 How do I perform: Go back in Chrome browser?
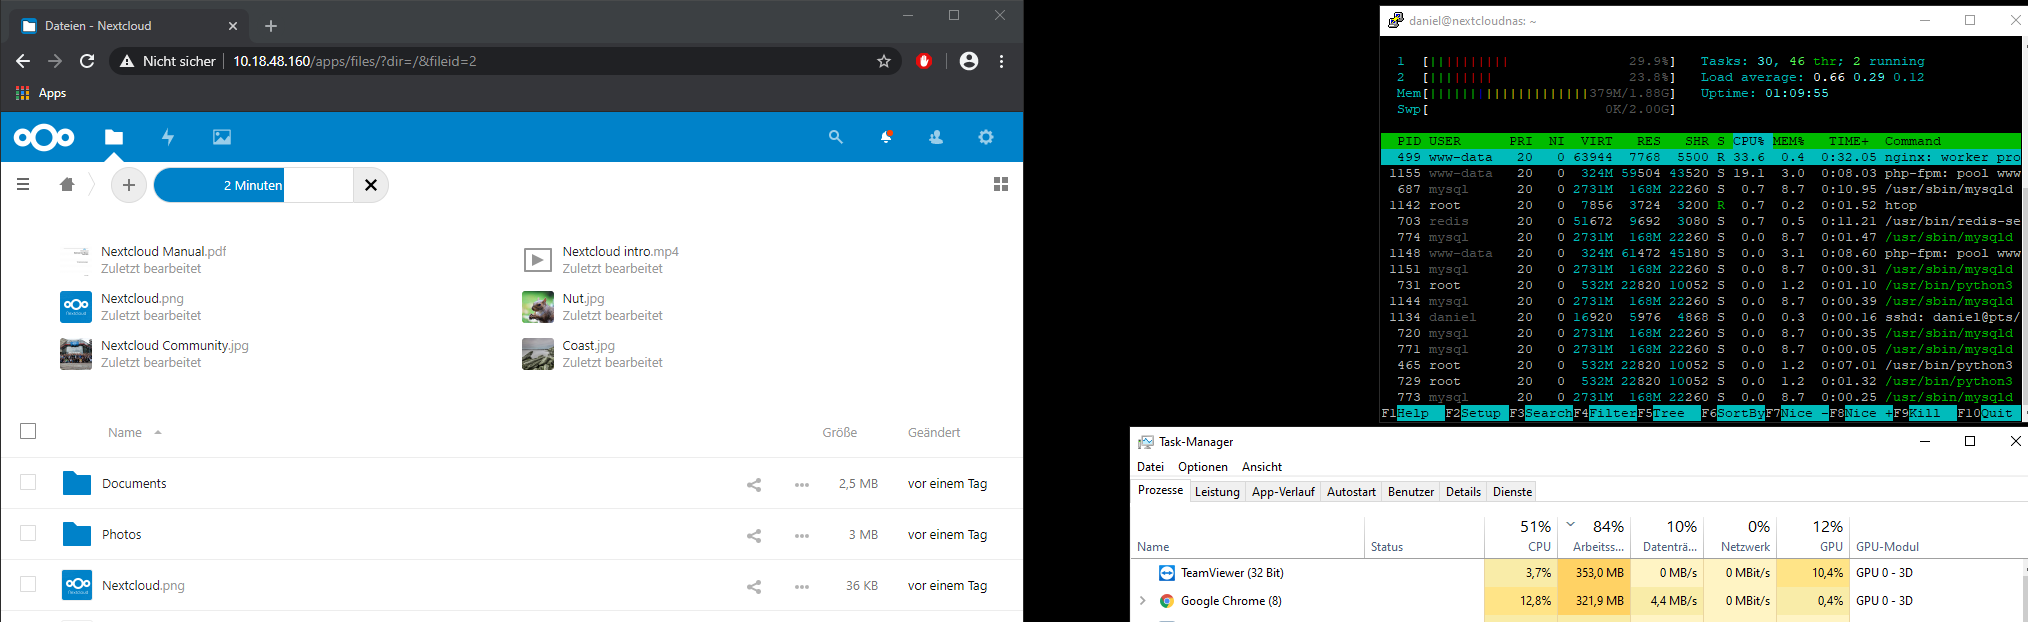(23, 61)
